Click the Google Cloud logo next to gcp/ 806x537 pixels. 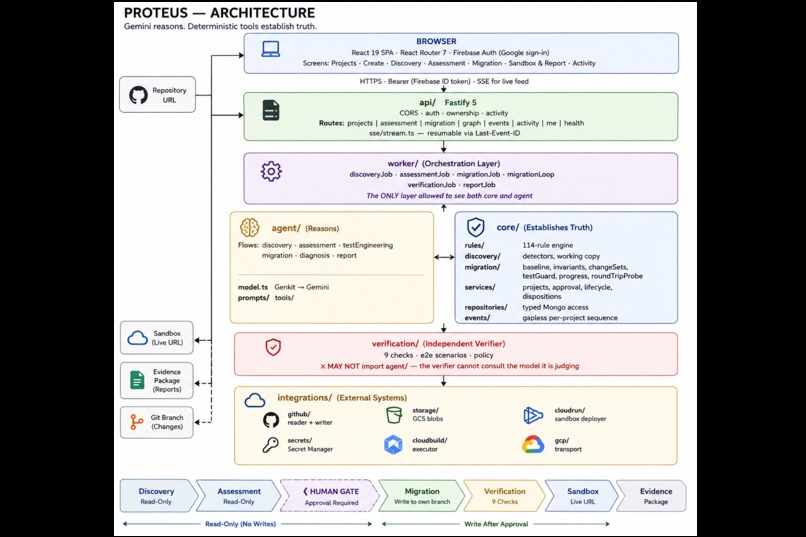[533, 445]
